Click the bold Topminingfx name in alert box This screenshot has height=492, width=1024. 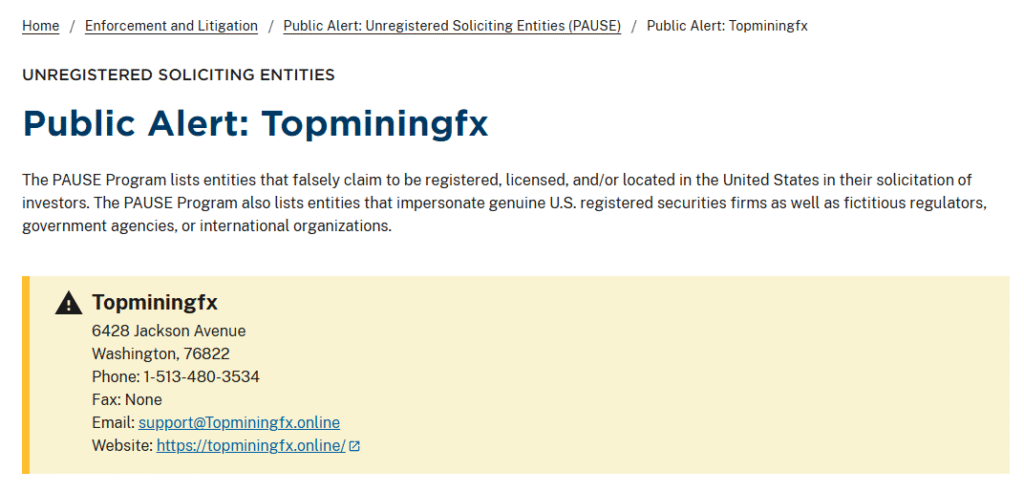(x=155, y=303)
